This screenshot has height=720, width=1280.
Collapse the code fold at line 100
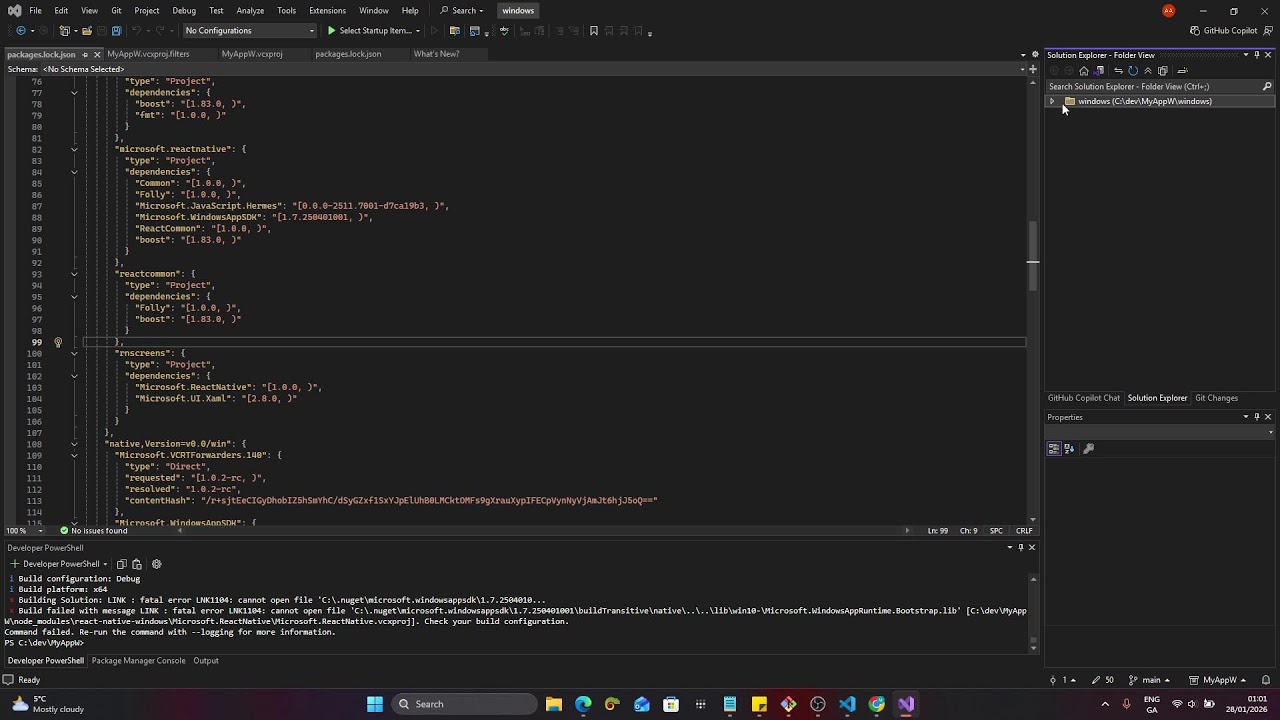[x=74, y=353]
